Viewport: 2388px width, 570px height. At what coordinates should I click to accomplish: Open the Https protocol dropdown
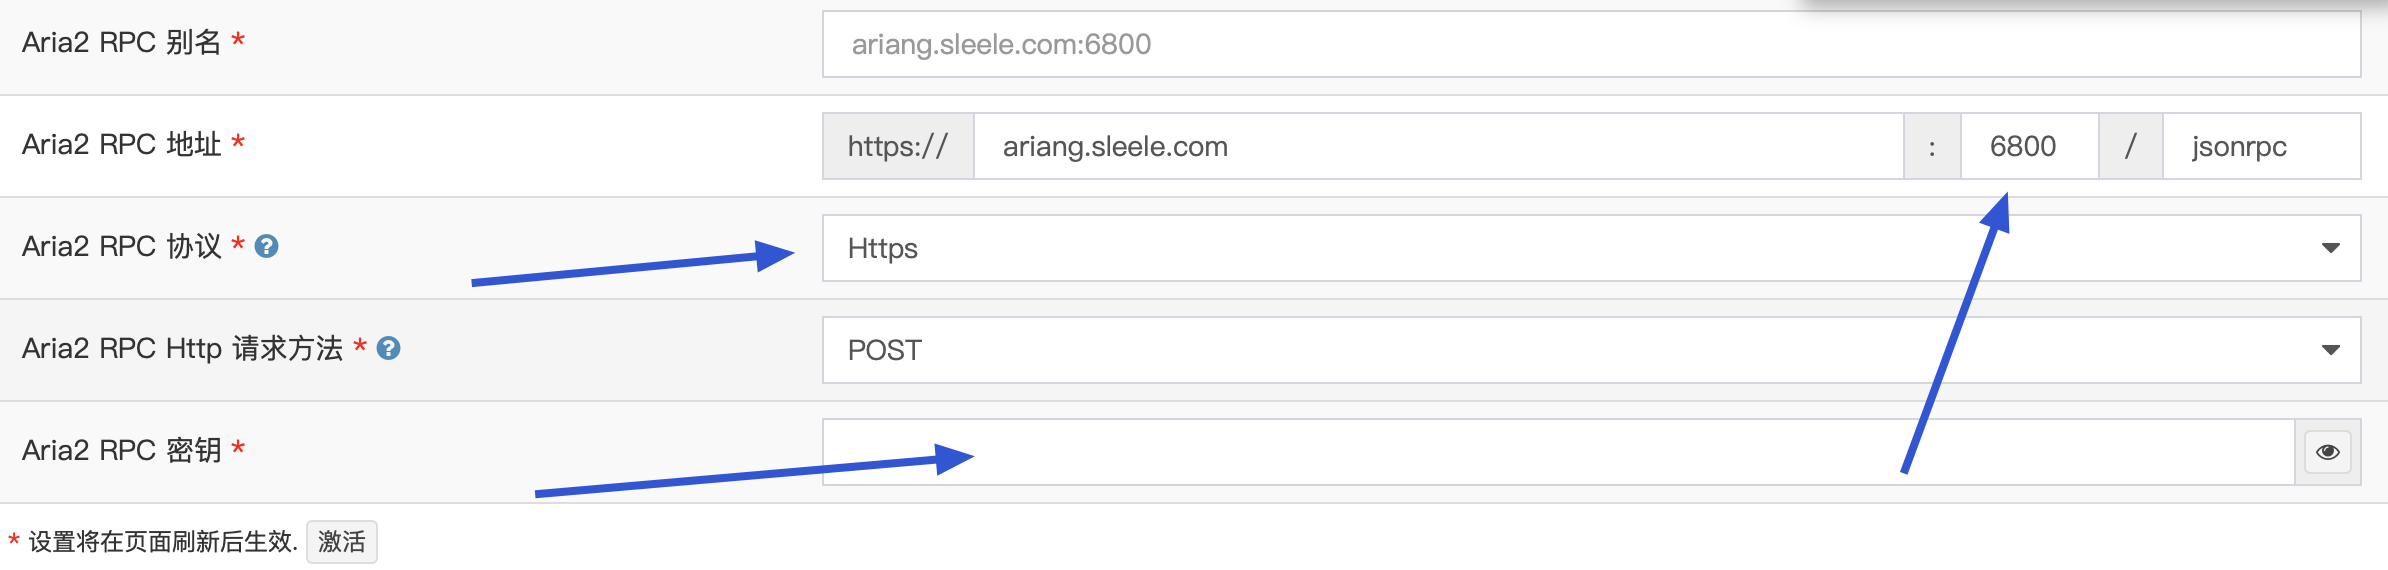1590,248
